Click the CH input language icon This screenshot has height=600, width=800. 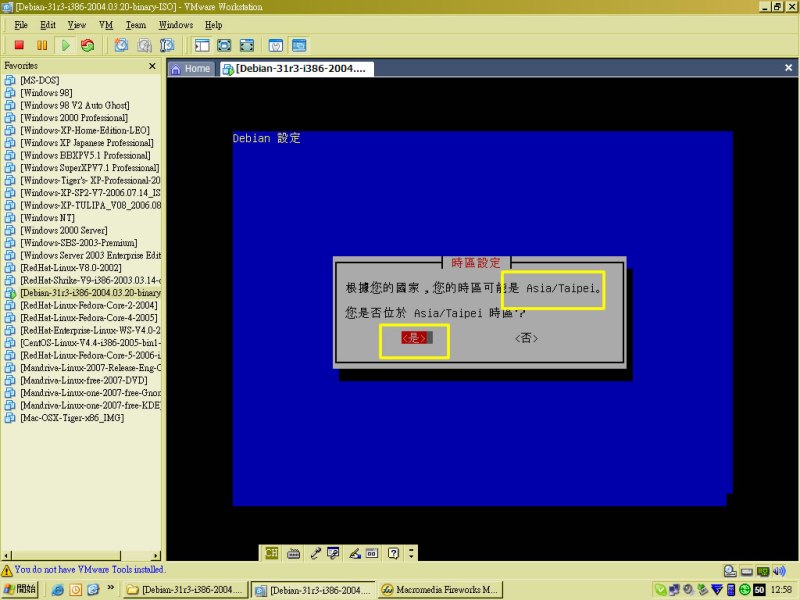[271, 554]
